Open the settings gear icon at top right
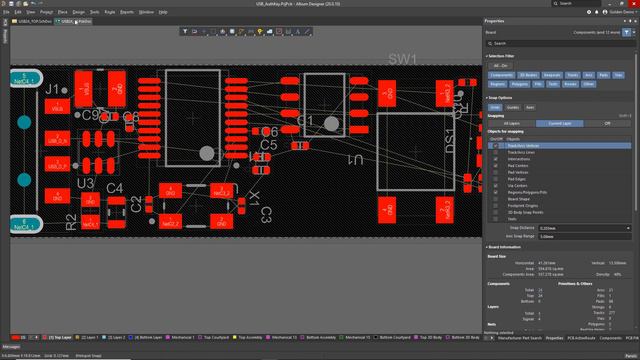 click(589, 12)
